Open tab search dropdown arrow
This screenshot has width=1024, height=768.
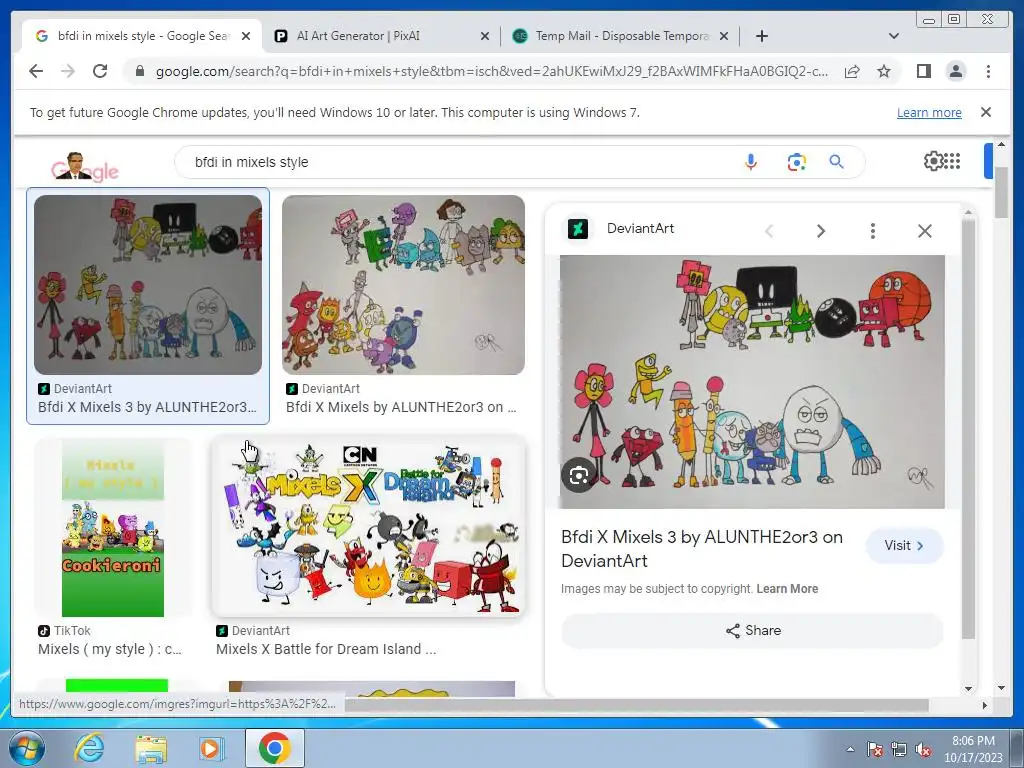[894, 36]
